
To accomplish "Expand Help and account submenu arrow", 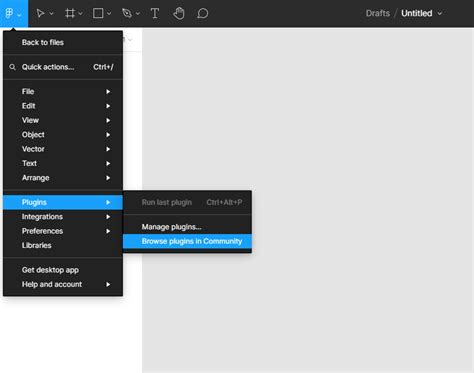I will pyautogui.click(x=108, y=284).
